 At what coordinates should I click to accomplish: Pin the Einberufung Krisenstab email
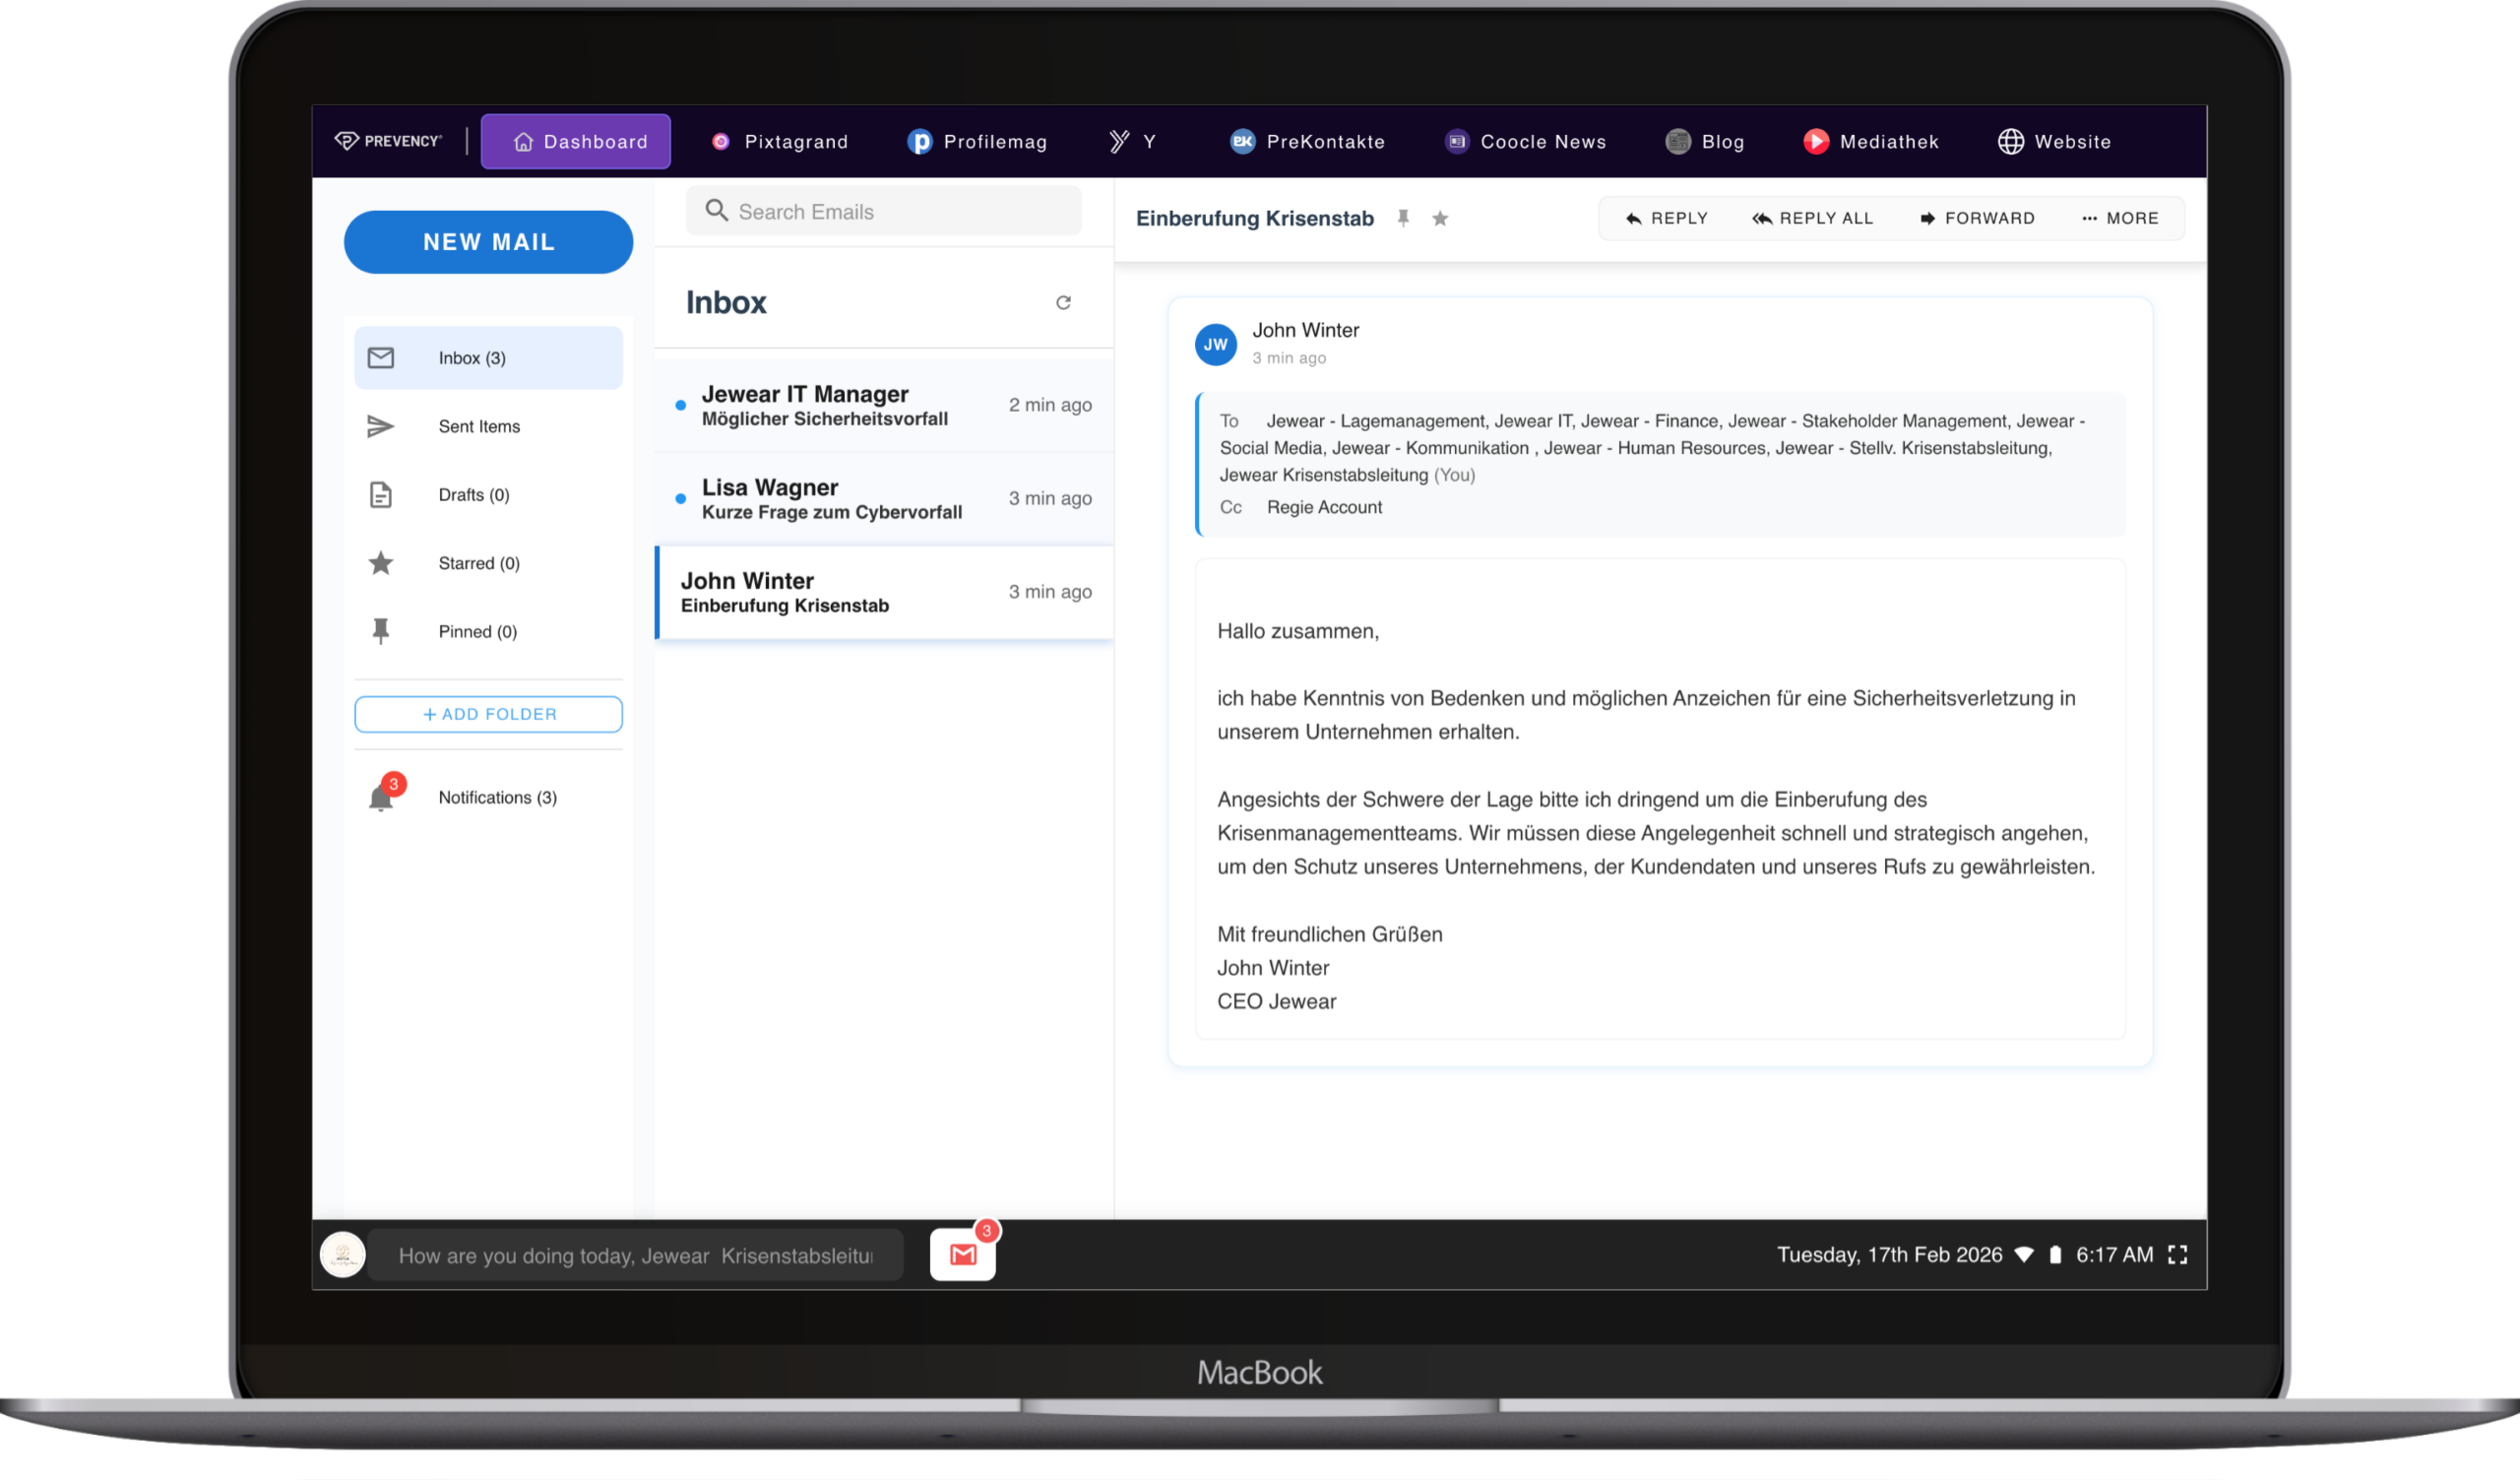tap(1403, 218)
